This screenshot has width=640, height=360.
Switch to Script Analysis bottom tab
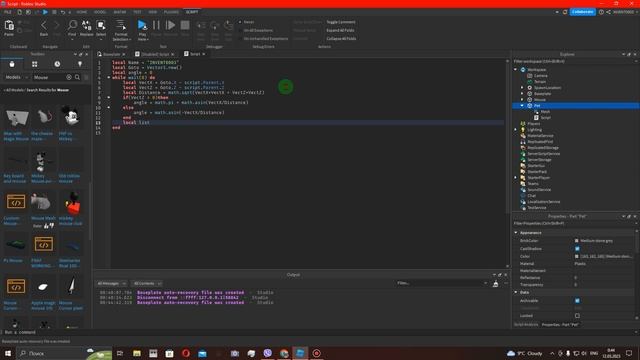[526, 325]
